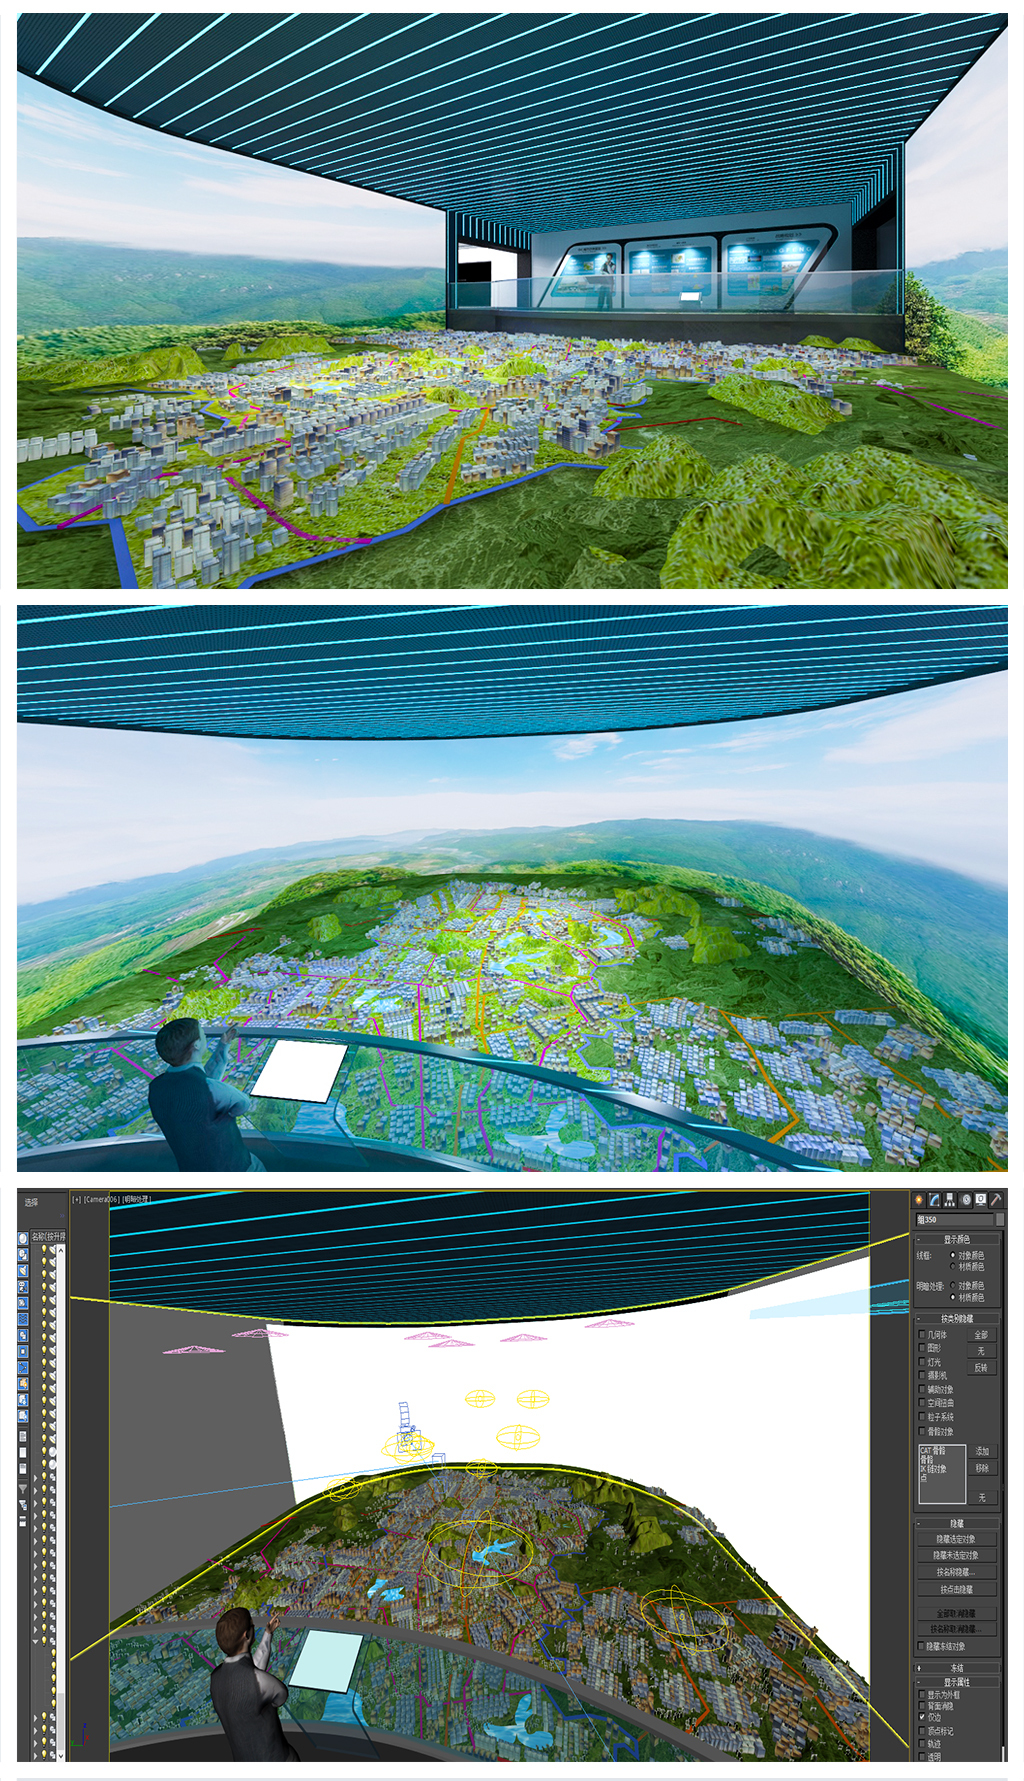This screenshot has width=1024, height=1781.
Task: Toggle Display Geometry filter in scene explorer
Action: [23, 1238]
